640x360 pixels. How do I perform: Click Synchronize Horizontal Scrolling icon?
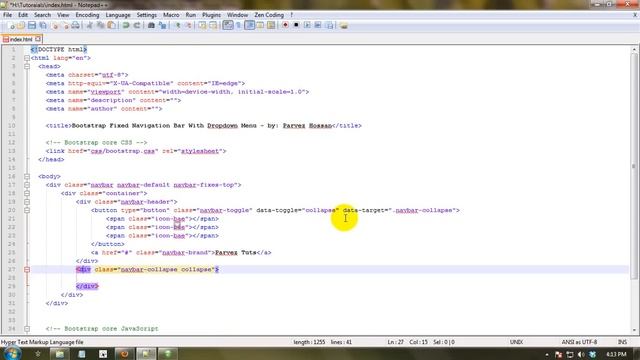tap(213, 25)
